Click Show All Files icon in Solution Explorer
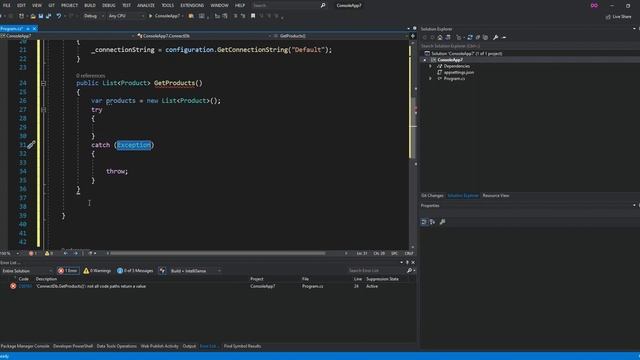 (485, 37)
